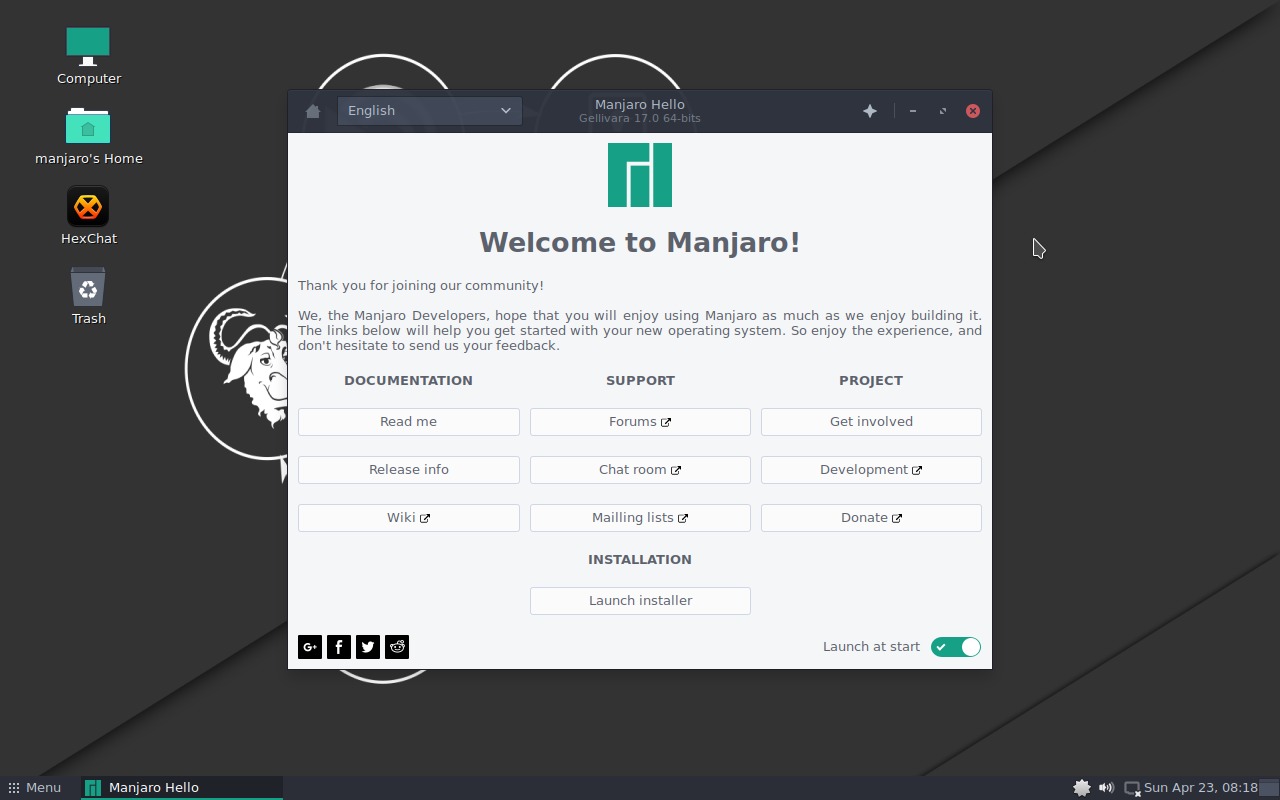Click the home icon in the titlebar

313,111
